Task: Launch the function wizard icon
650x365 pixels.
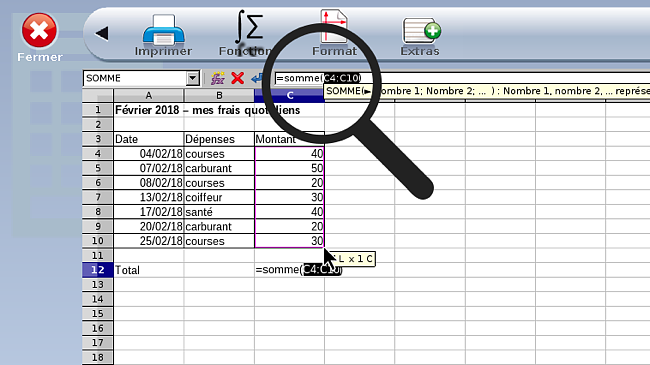Action: tap(218, 78)
